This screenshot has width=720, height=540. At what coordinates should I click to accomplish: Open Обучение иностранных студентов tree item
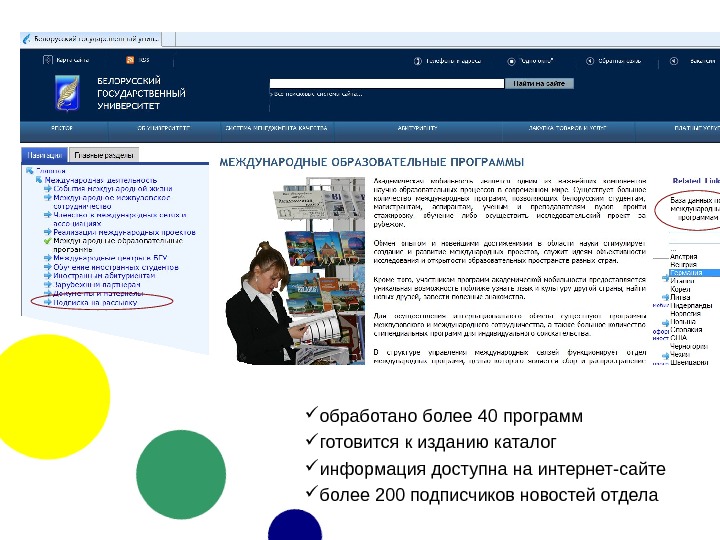pyautogui.click(x=116, y=267)
